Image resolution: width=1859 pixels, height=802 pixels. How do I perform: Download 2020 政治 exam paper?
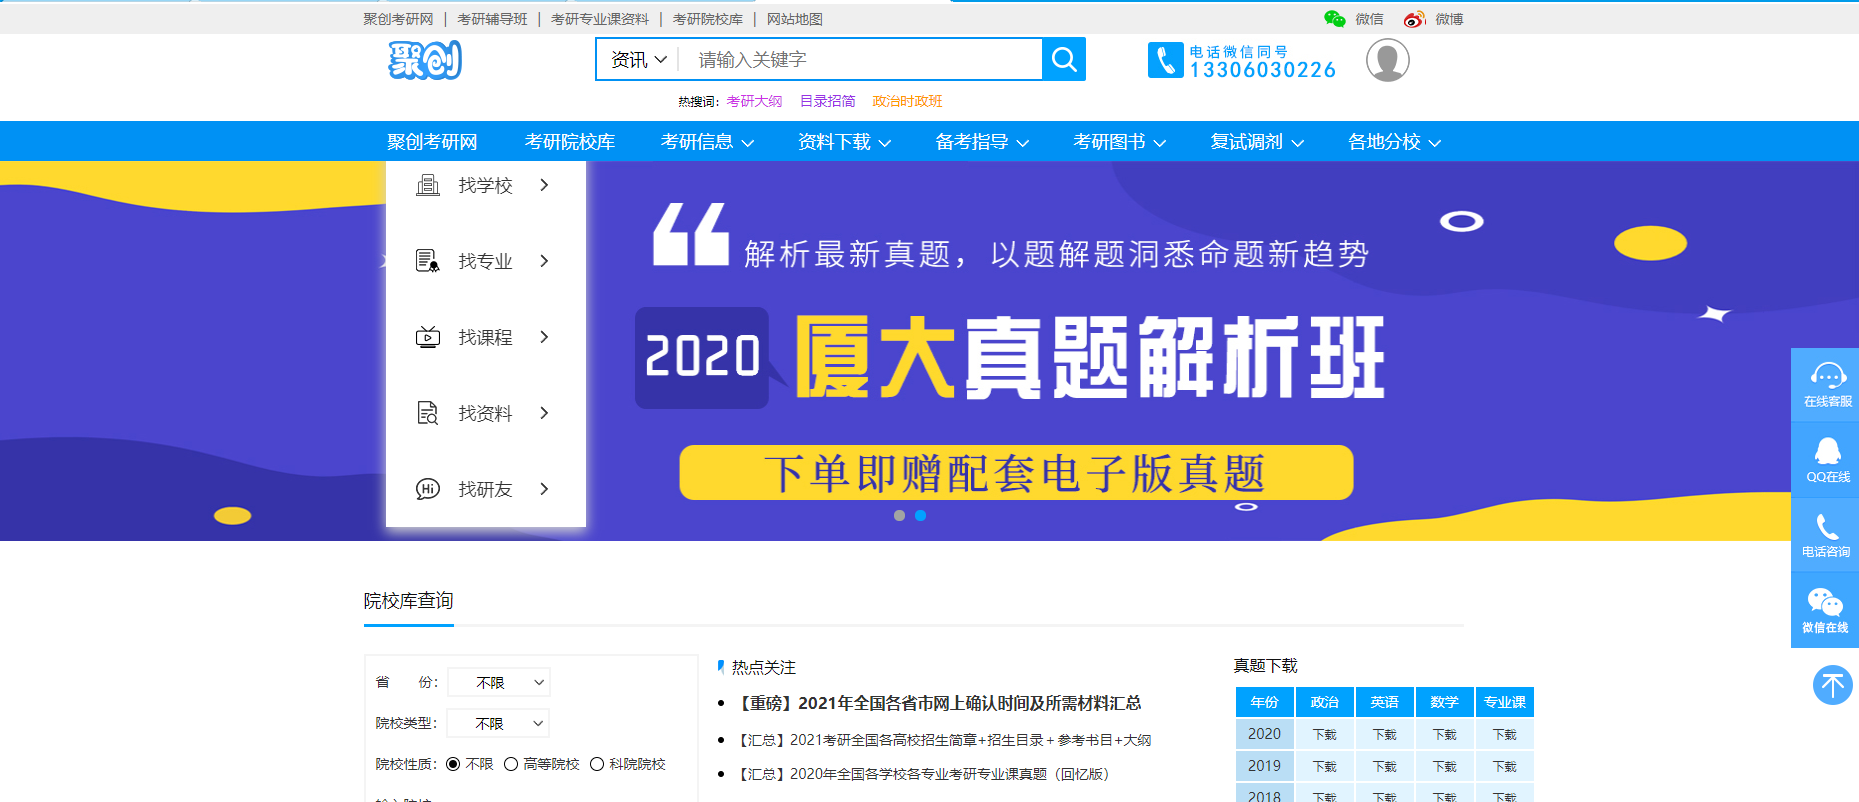click(1324, 734)
